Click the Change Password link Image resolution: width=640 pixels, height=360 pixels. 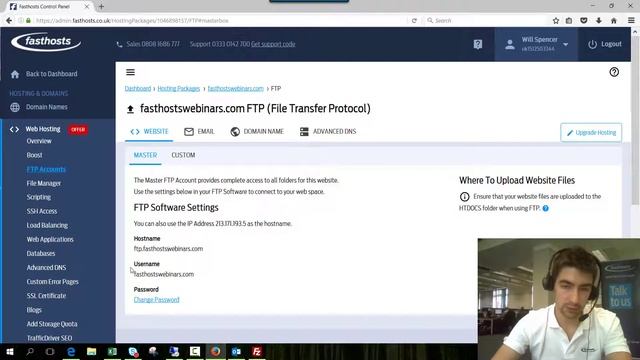click(x=156, y=300)
